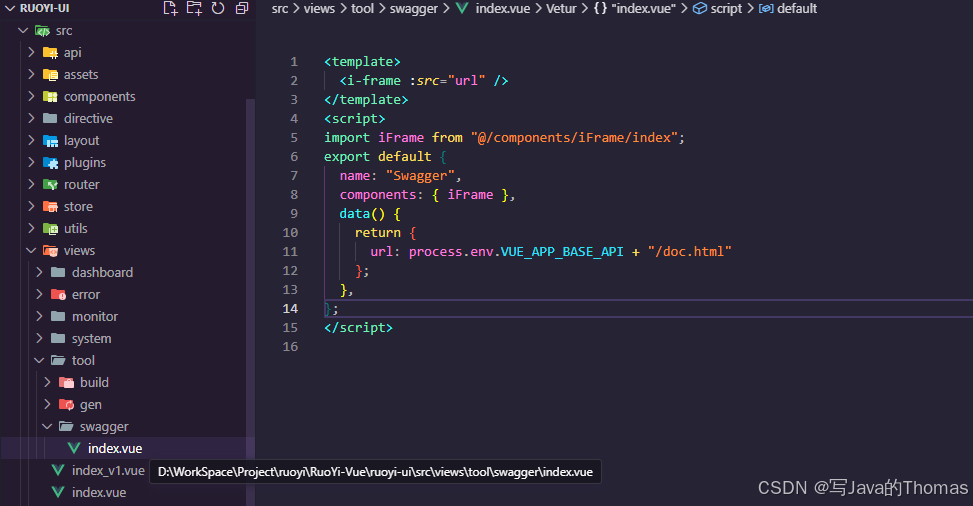Open the Vetur breadcrumb segment
This screenshot has height=506, width=973.
(562, 9)
